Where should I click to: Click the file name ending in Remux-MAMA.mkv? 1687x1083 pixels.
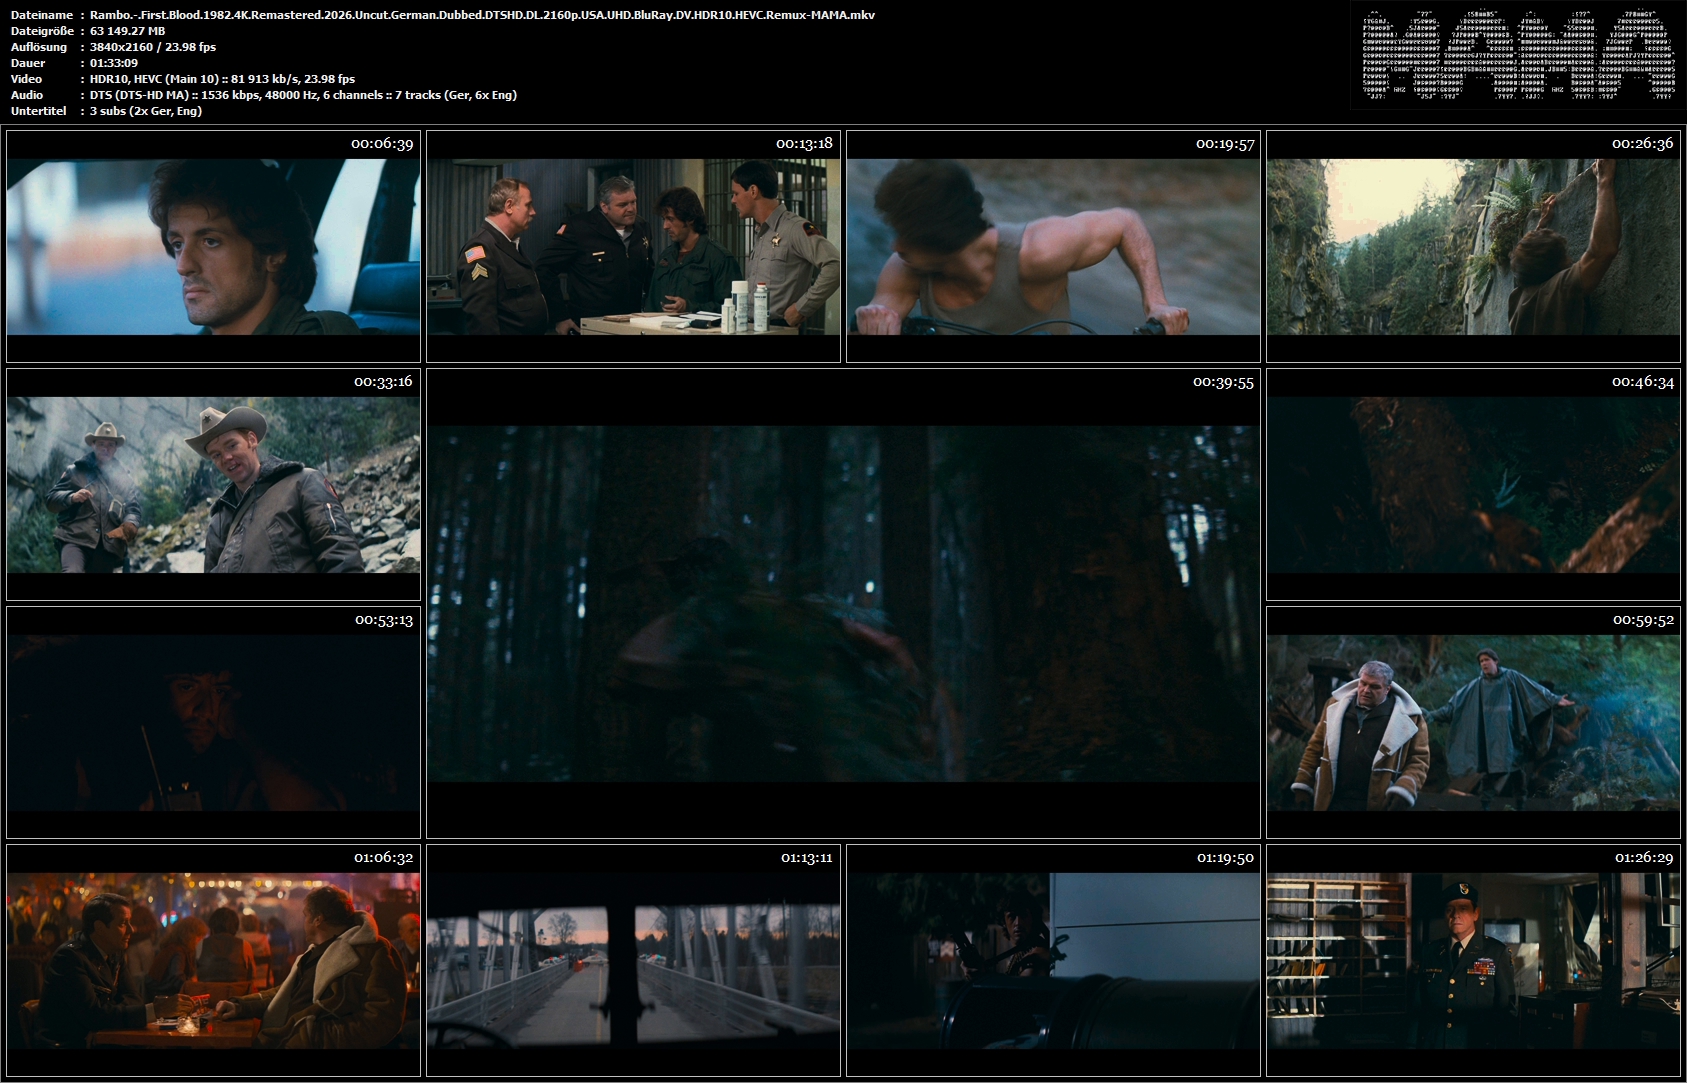pyautogui.click(x=482, y=15)
